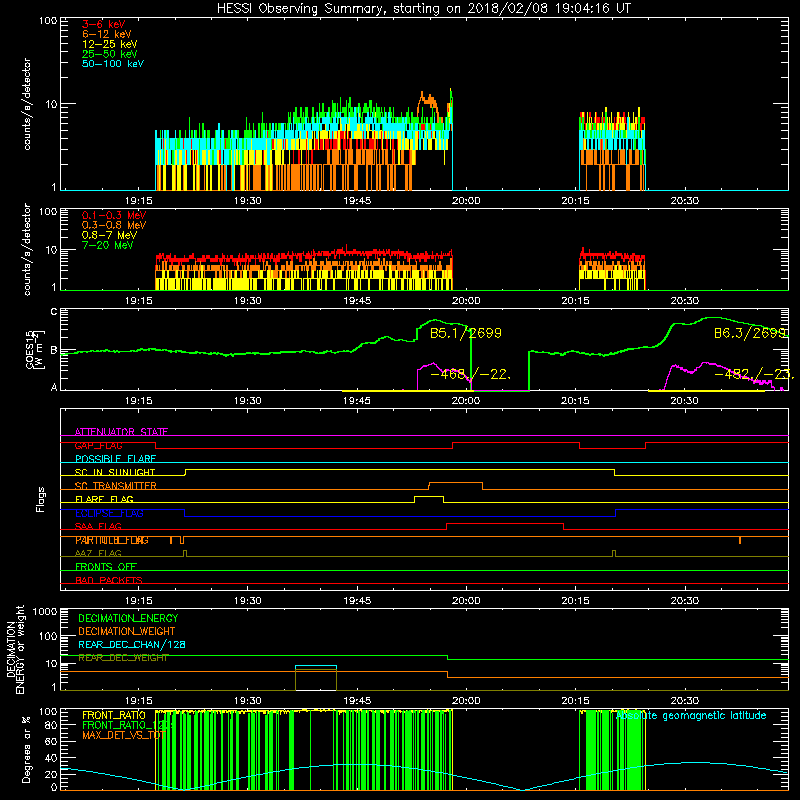Click the 19:15 tick label under the GOES15 panel
Screen dimensions: 800x800
(x=139, y=401)
